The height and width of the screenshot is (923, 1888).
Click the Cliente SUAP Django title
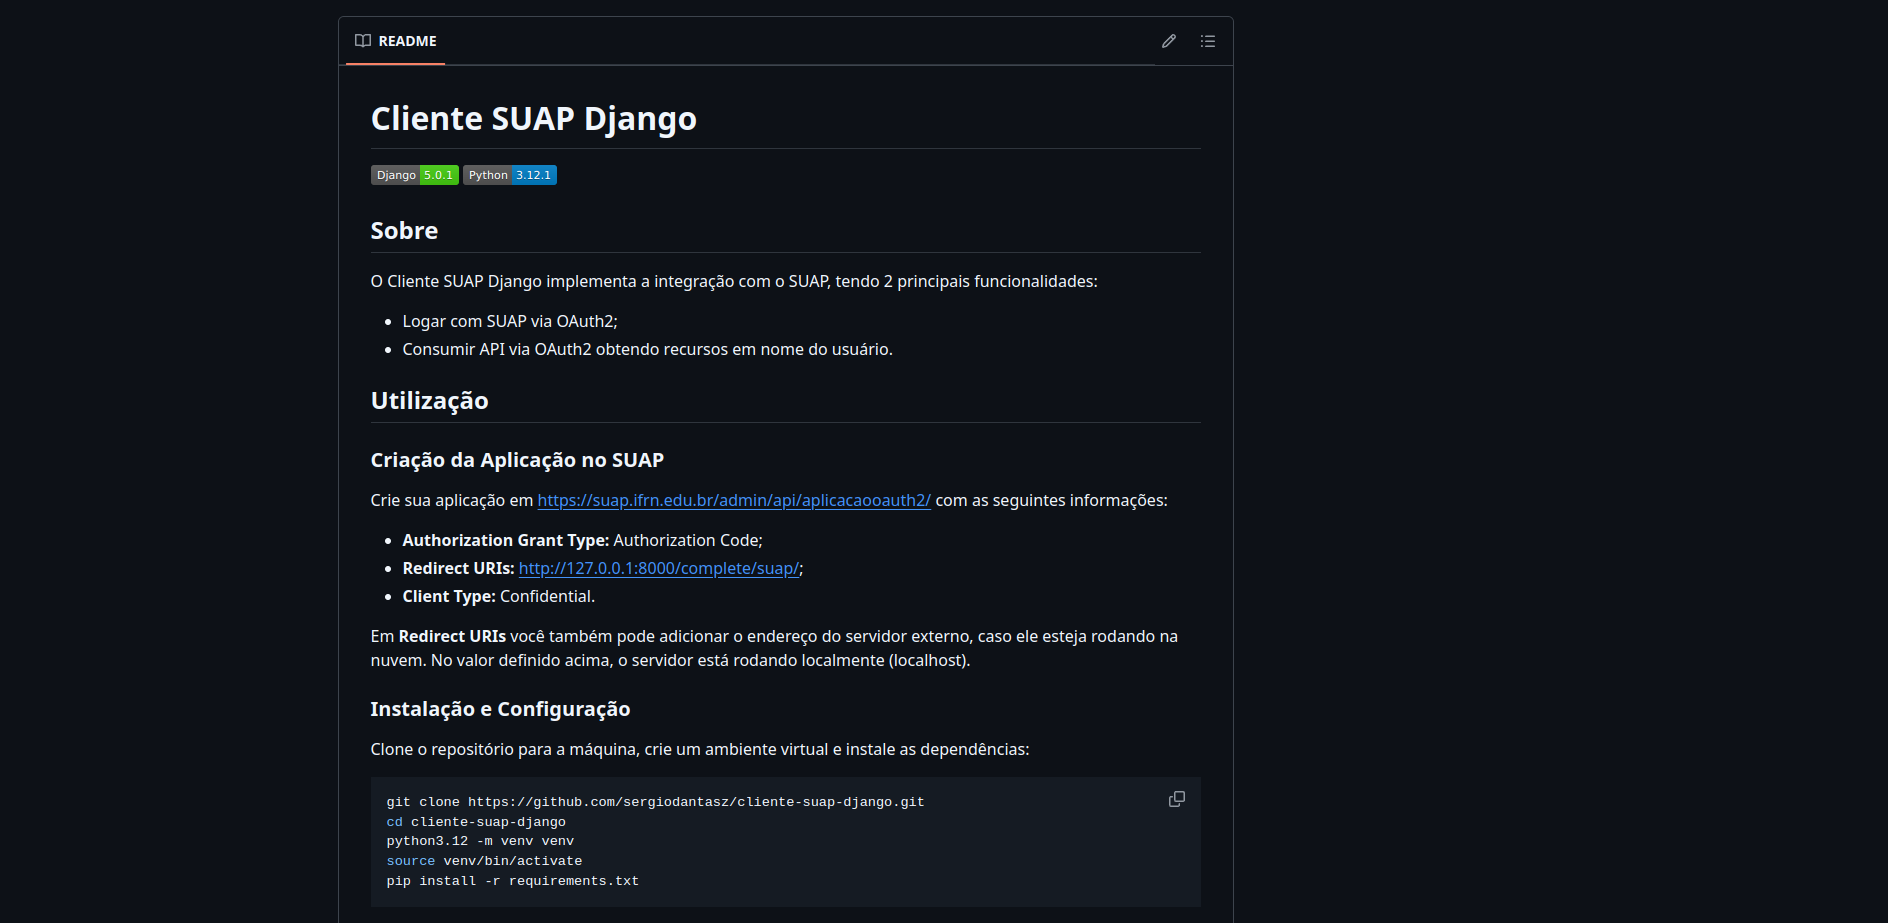pyautogui.click(x=534, y=118)
